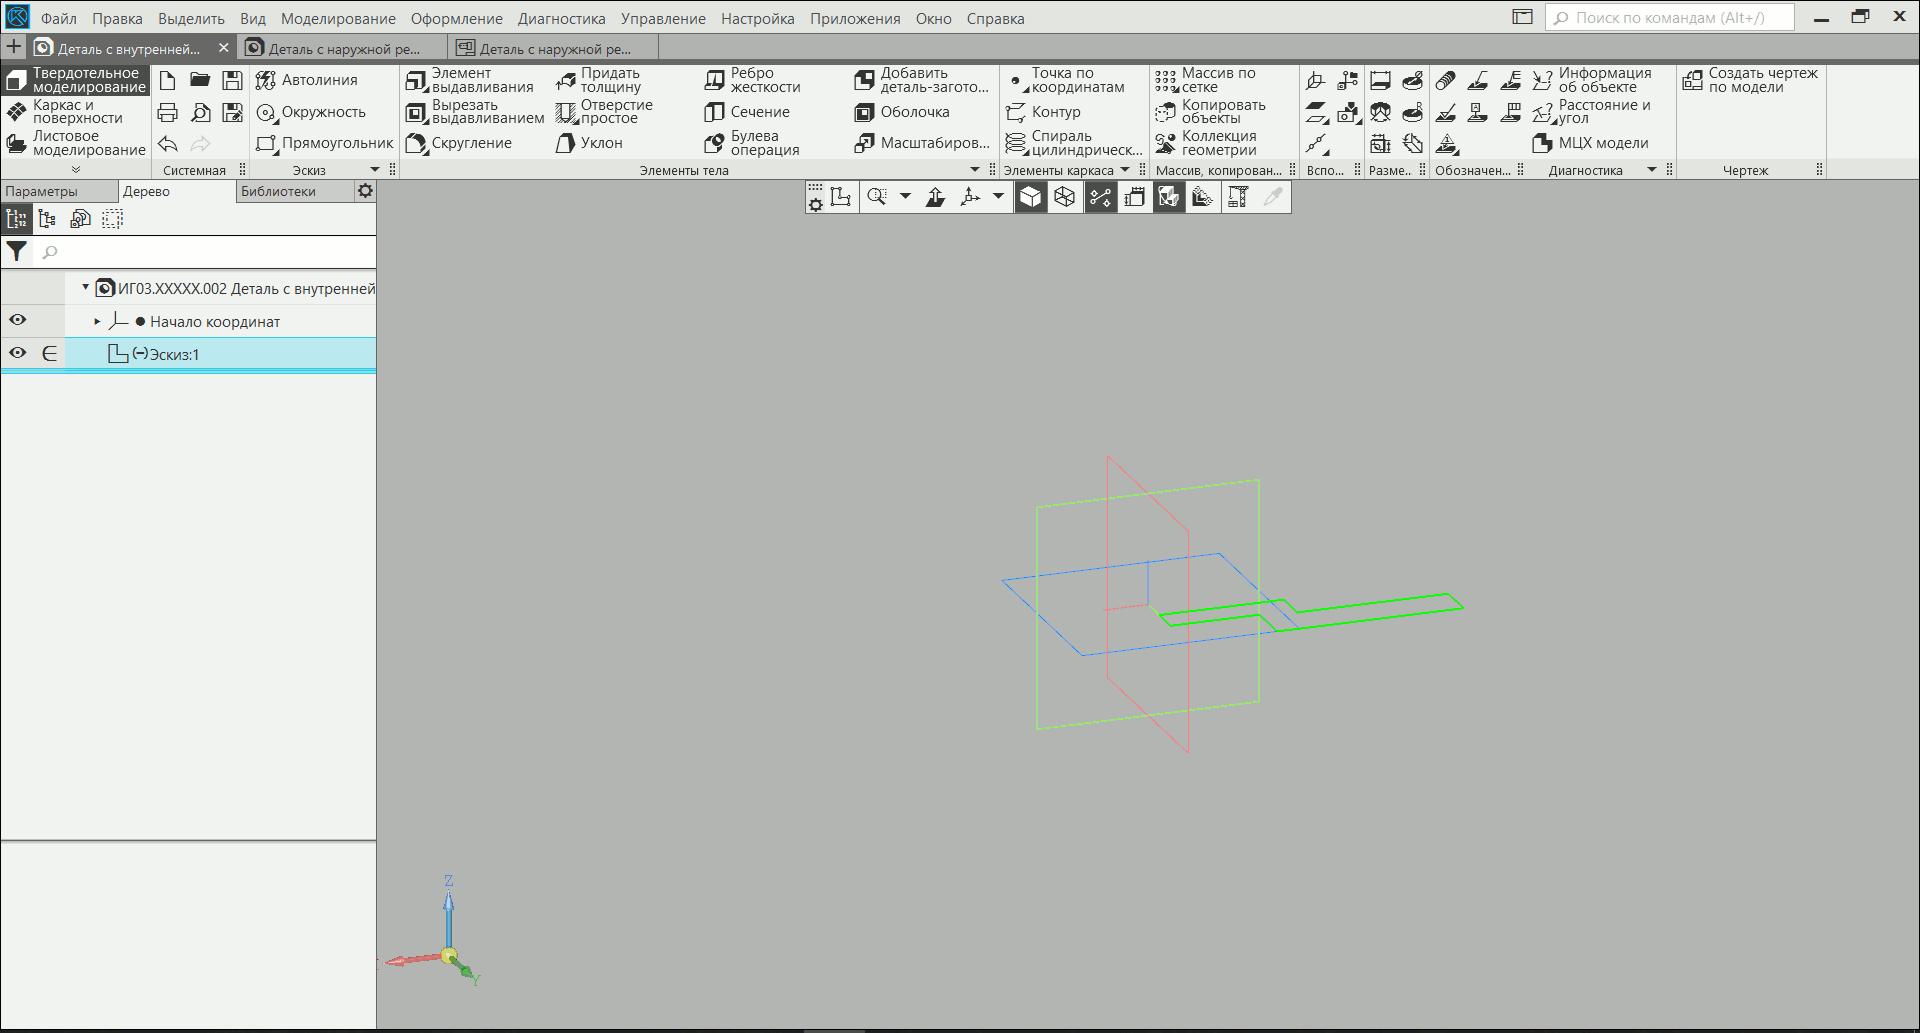The width and height of the screenshot is (1920, 1033).
Task: Choose Вырезать выдавливанием cut command
Action: pyautogui.click(x=475, y=112)
